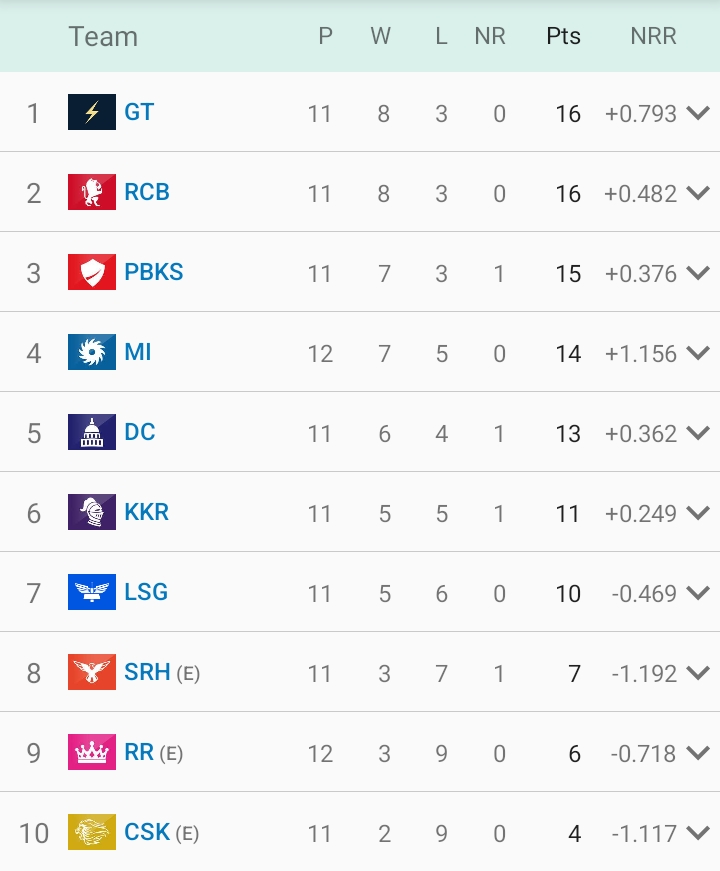Click the PBKS shield team logo

[92, 272]
